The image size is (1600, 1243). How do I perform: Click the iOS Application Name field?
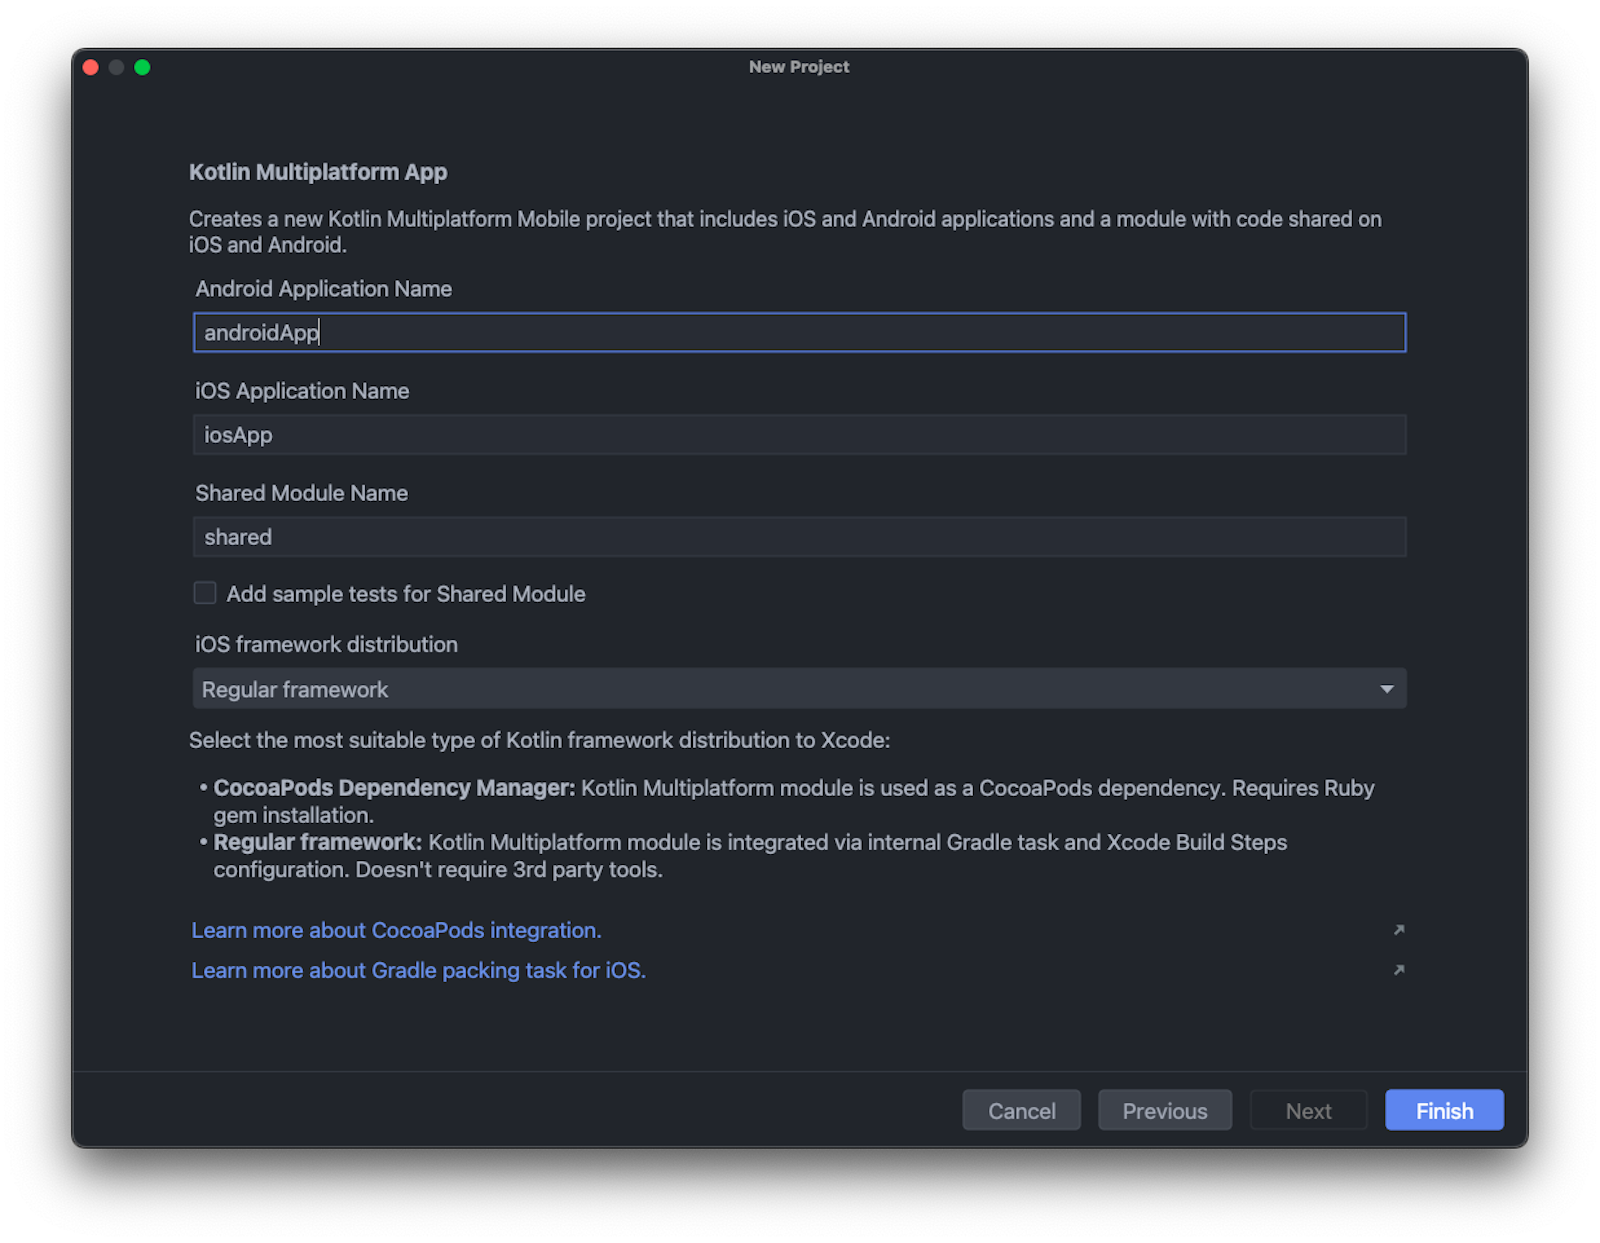[x=800, y=434]
